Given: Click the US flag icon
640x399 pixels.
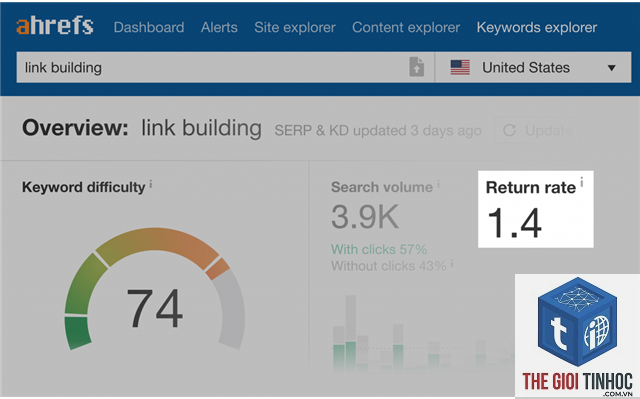Looking at the screenshot, I should pos(460,67).
